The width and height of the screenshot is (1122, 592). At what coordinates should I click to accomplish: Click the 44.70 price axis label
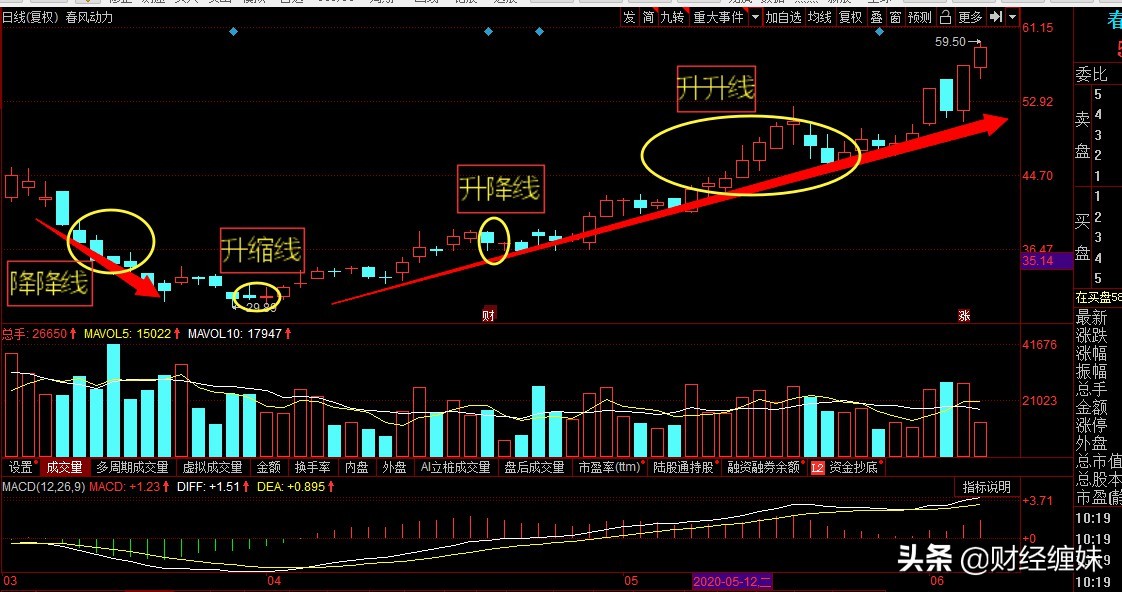(1038, 175)
